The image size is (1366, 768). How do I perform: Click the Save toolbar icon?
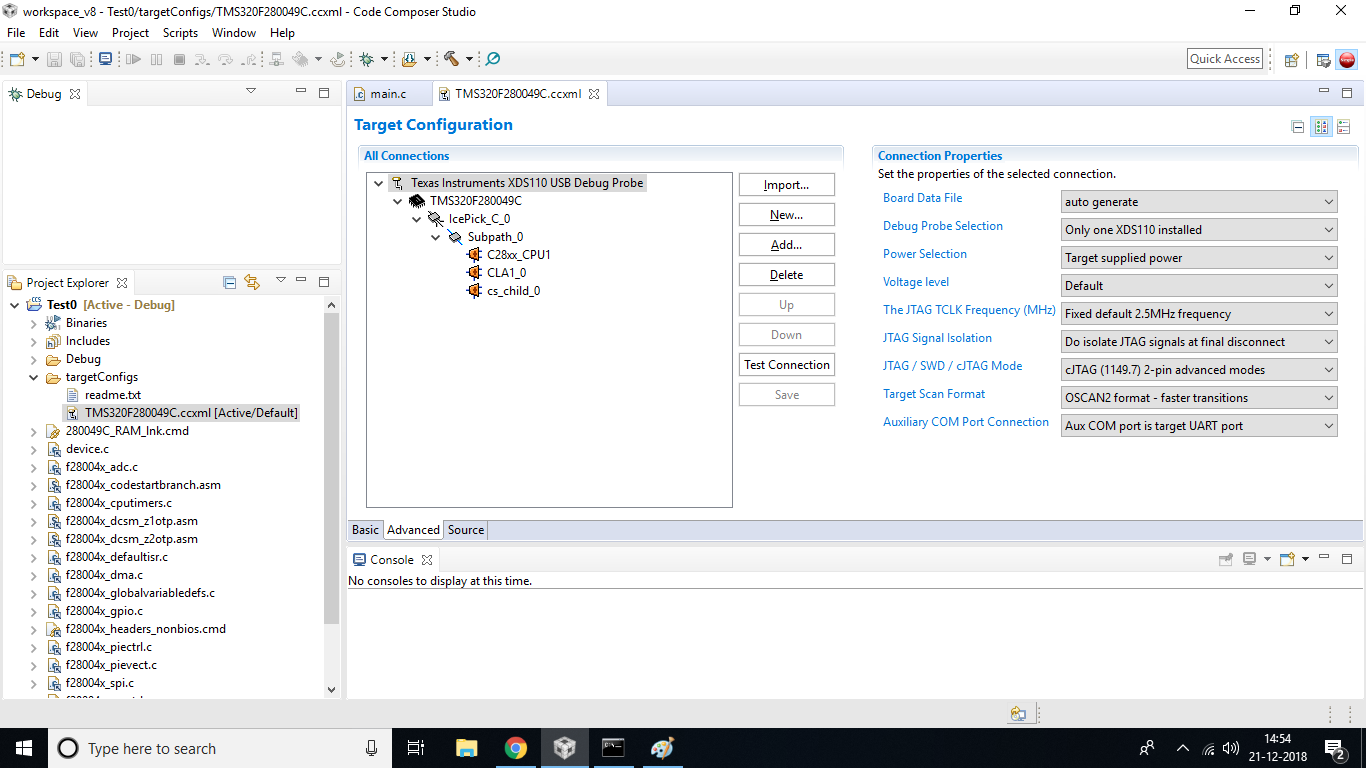pyautogui.click(x=55, y=59)
